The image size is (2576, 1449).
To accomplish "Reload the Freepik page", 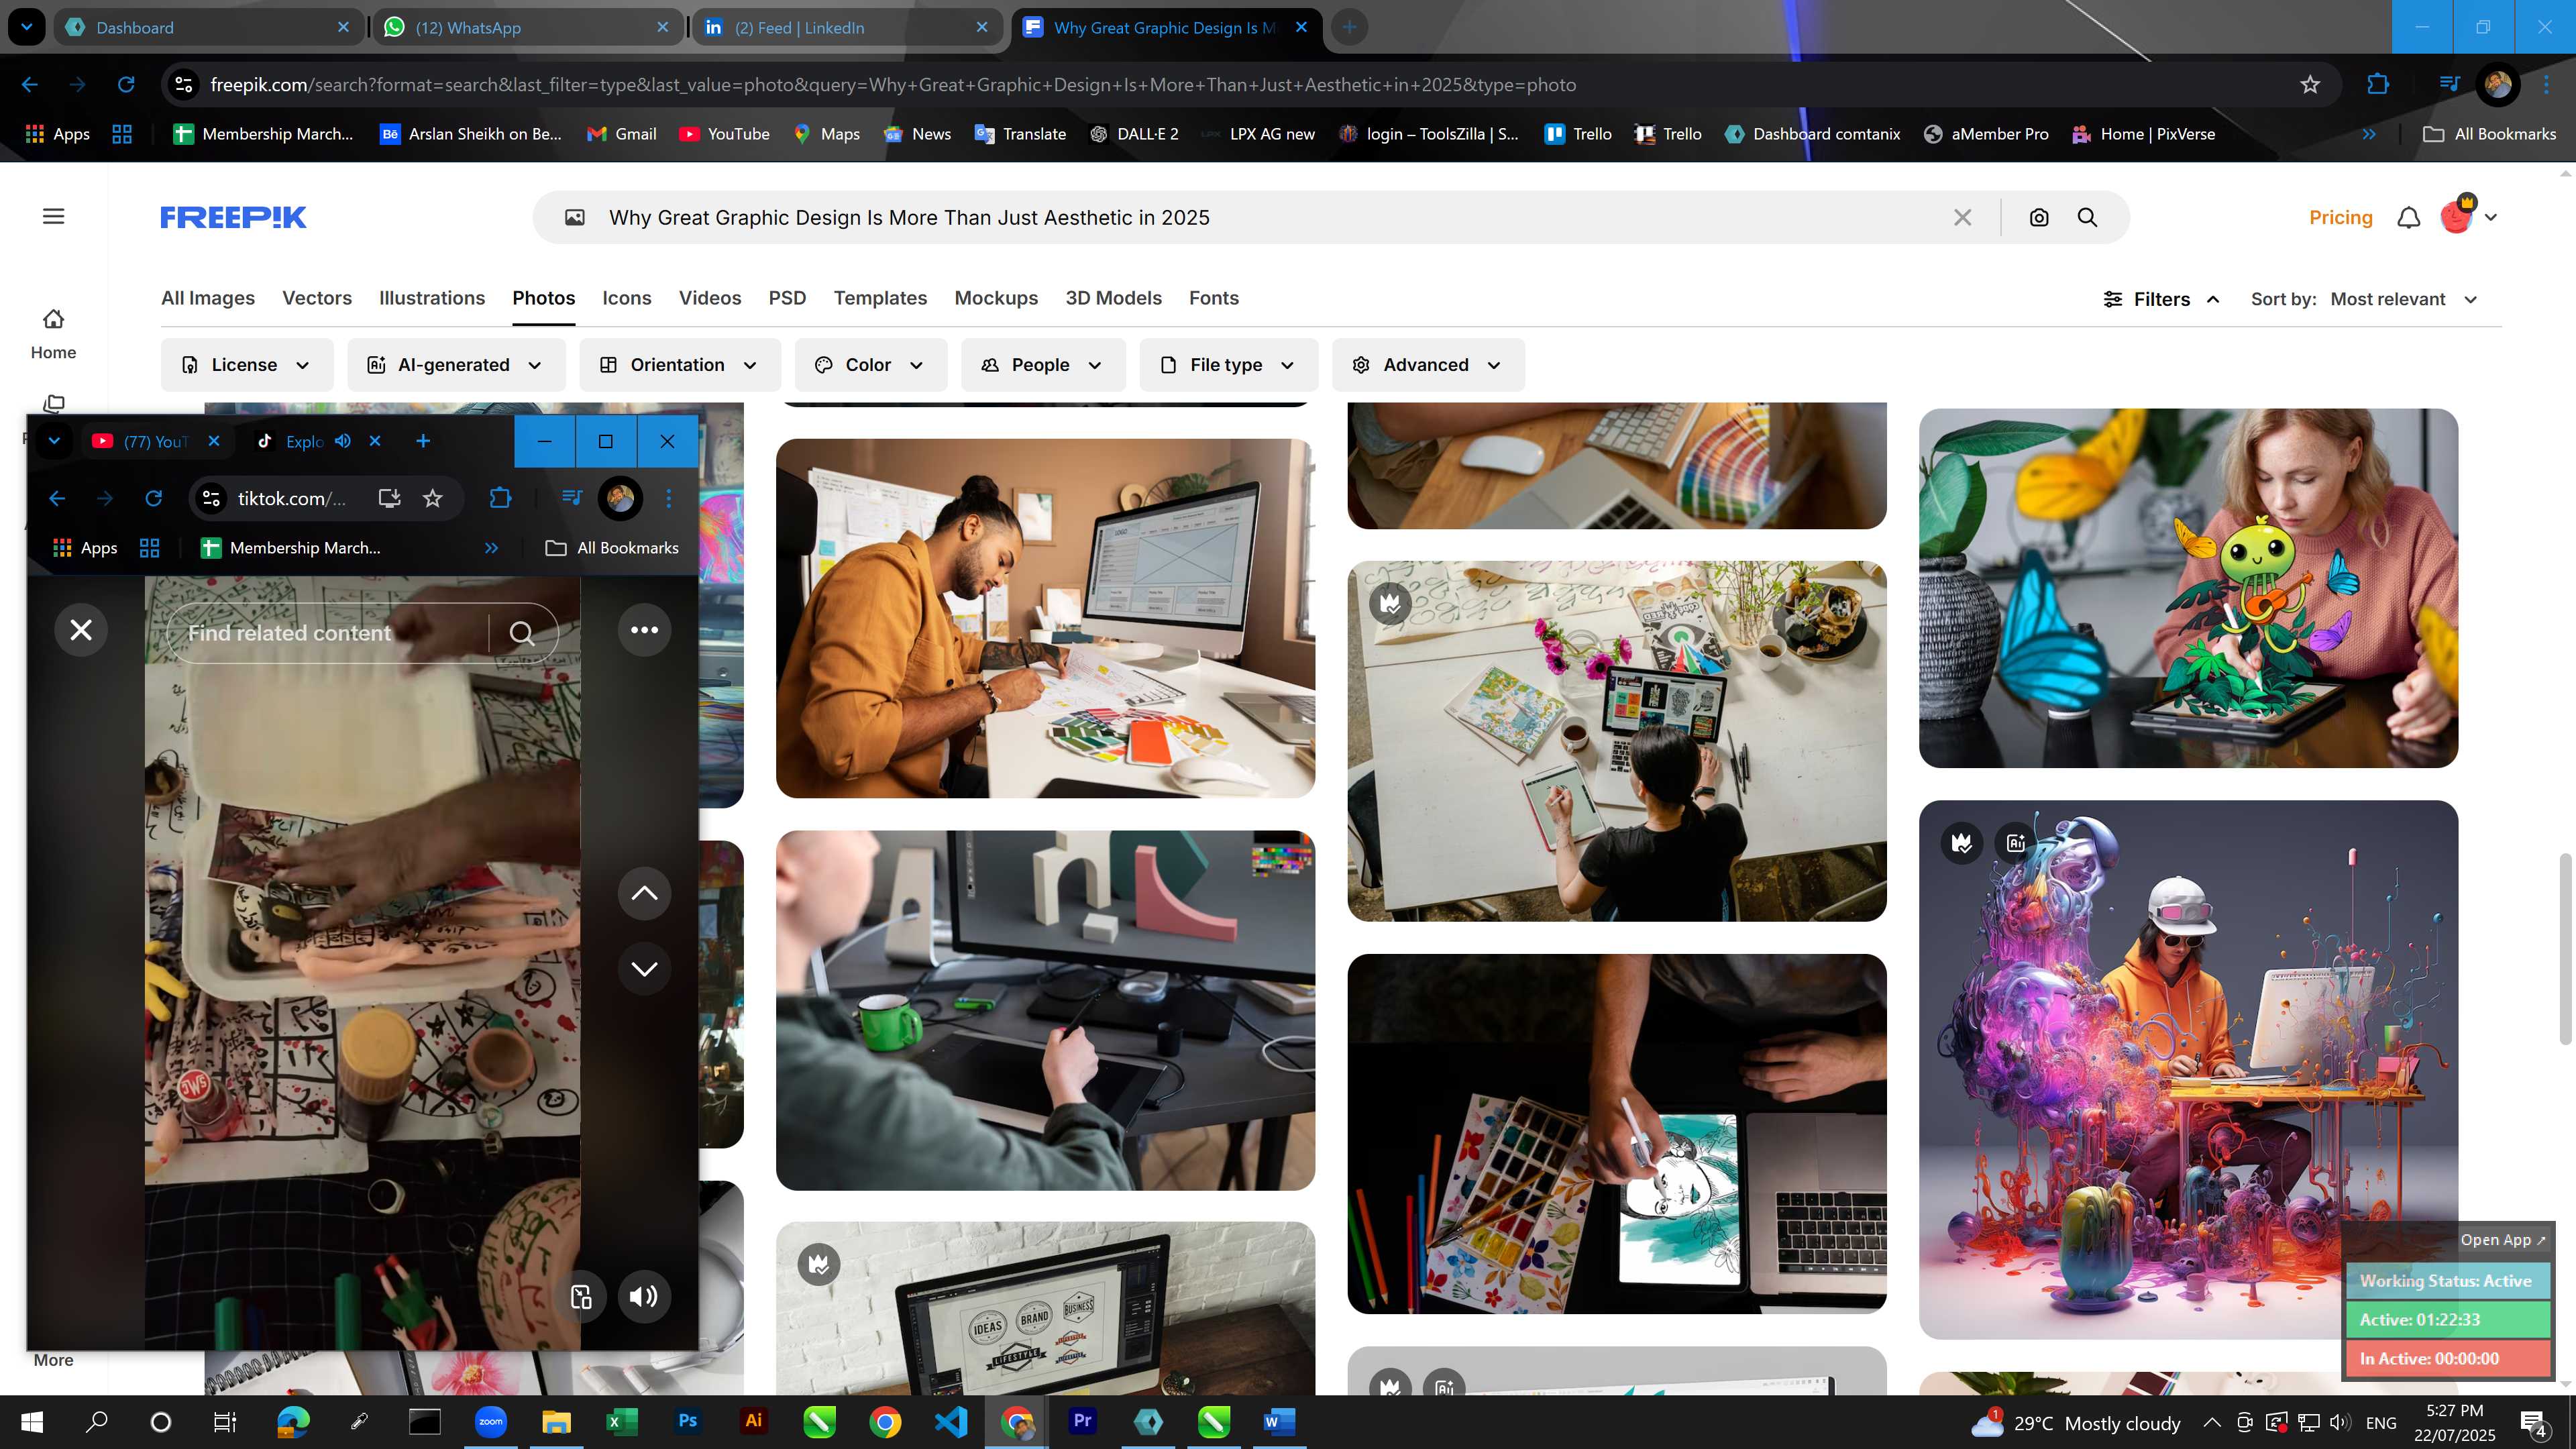I will [x=126, y=85].
